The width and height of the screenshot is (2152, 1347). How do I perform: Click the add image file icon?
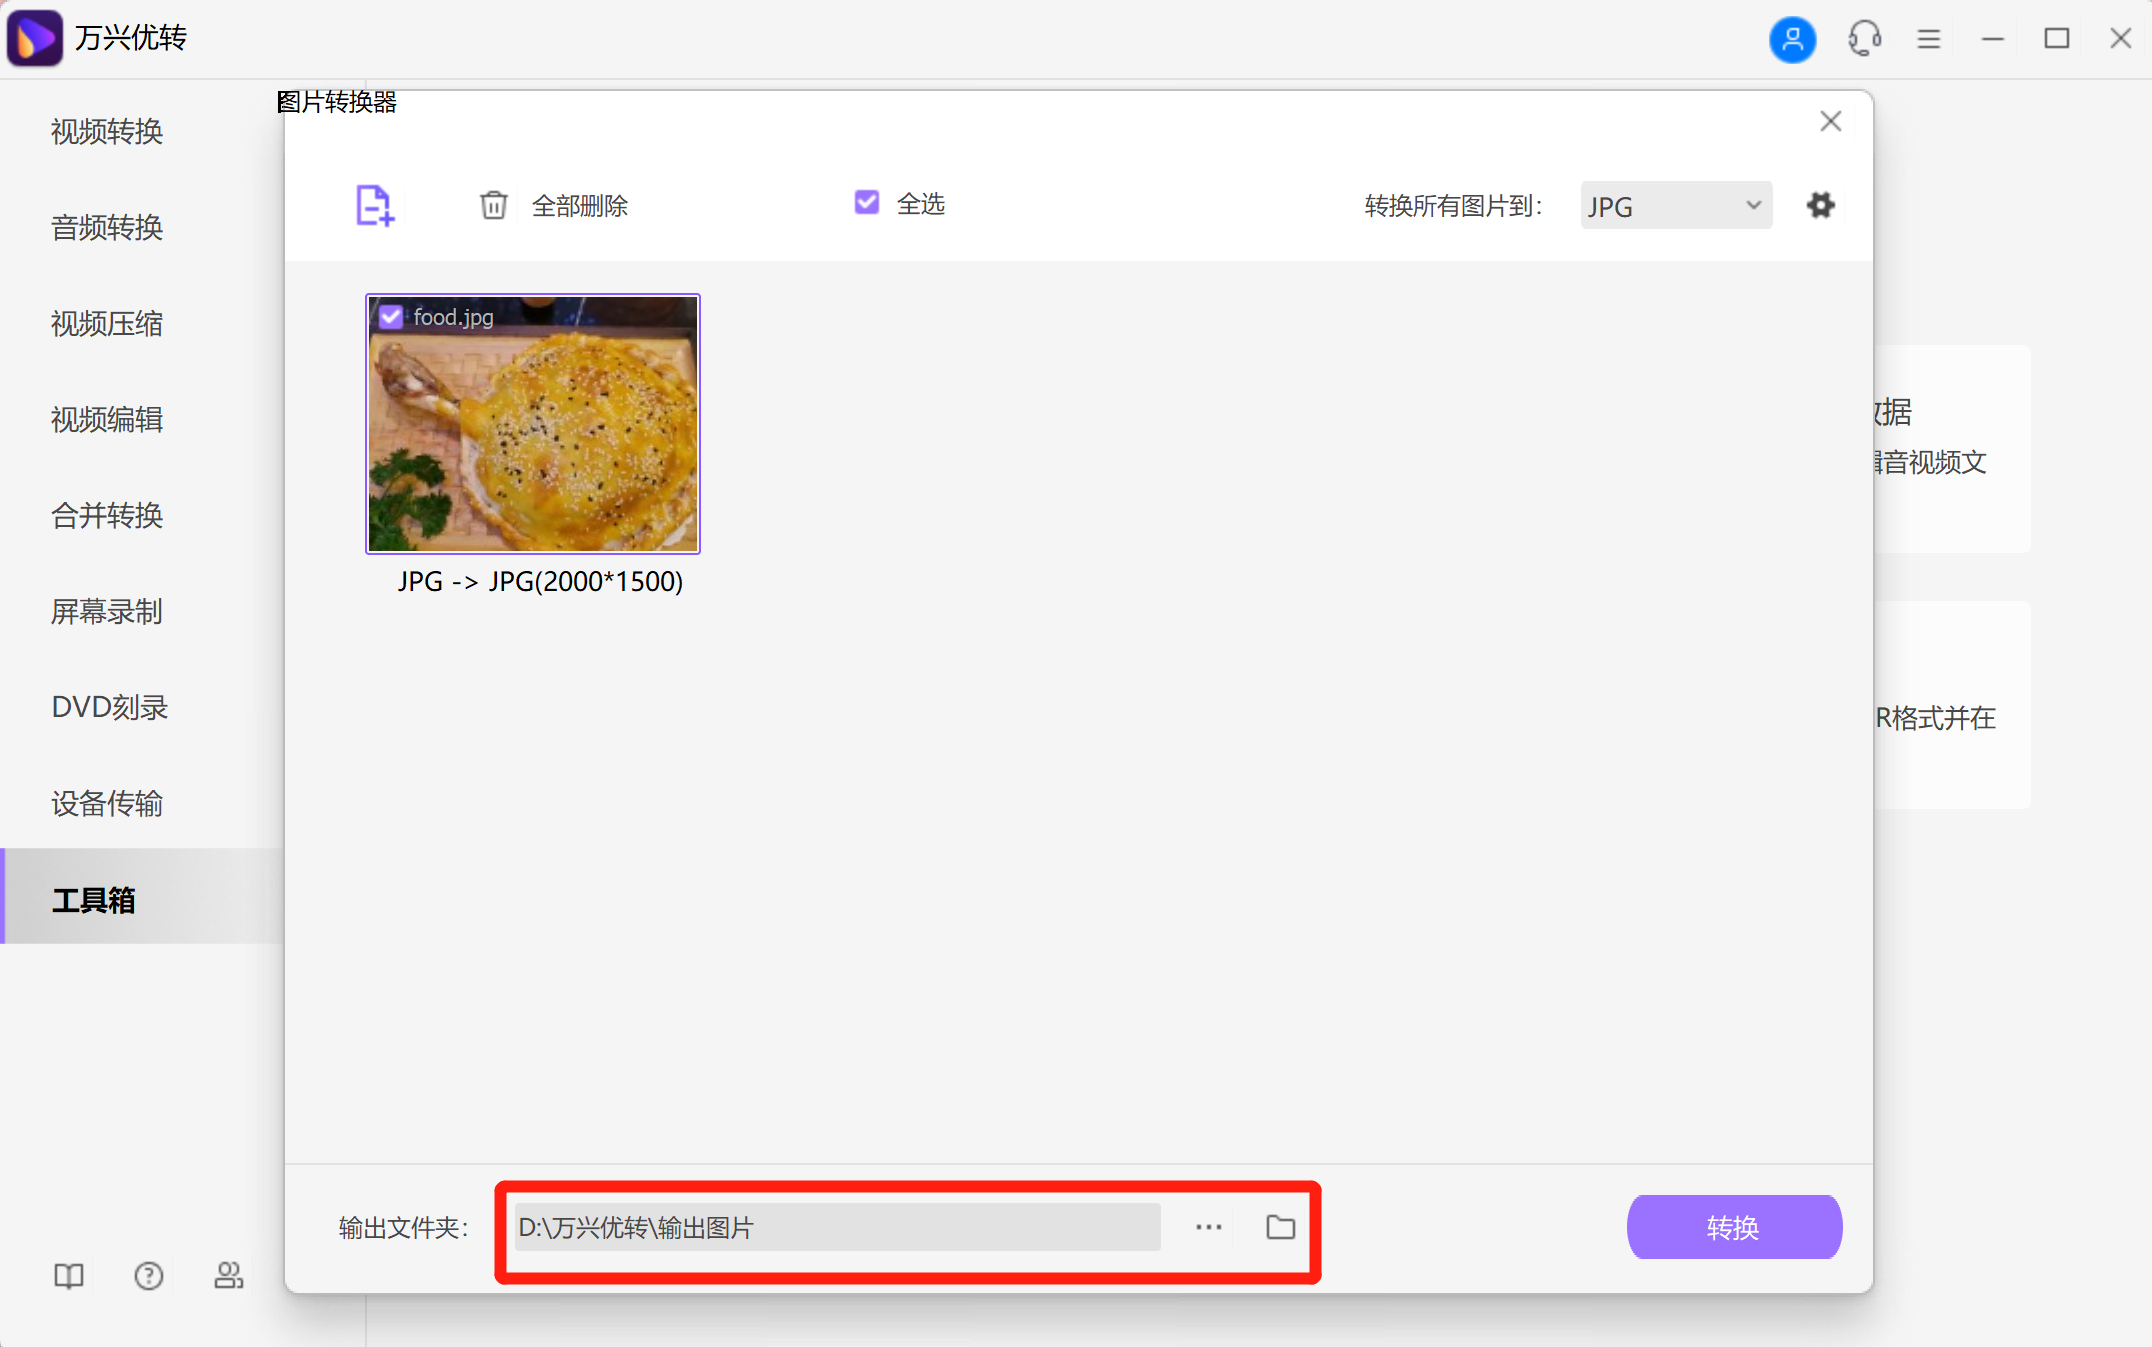(x=374, y=205)
